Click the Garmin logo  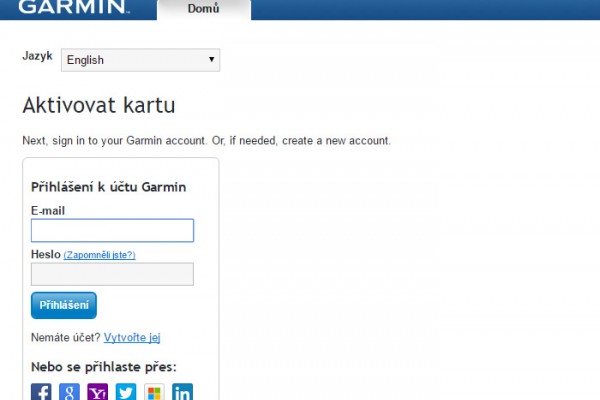pyautogui.click(x=73, y=7)
